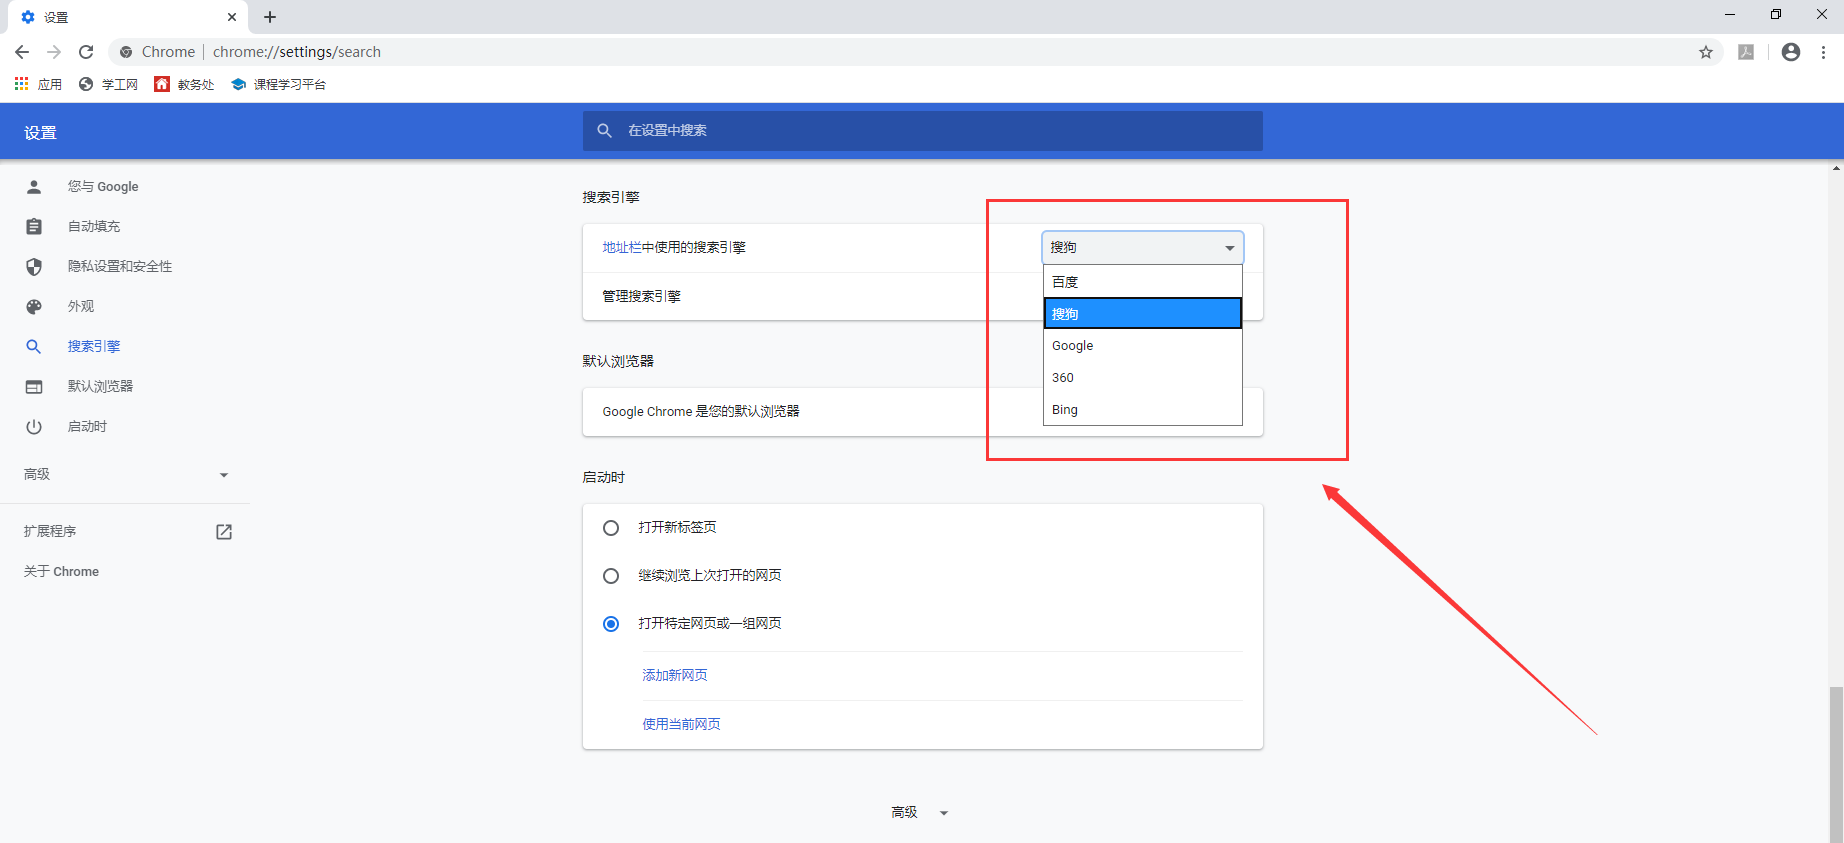Click the 隐私设置和安全性 shield icon
The height and width of the screenshot is (843, 1844).
click(x=34, y=267)
